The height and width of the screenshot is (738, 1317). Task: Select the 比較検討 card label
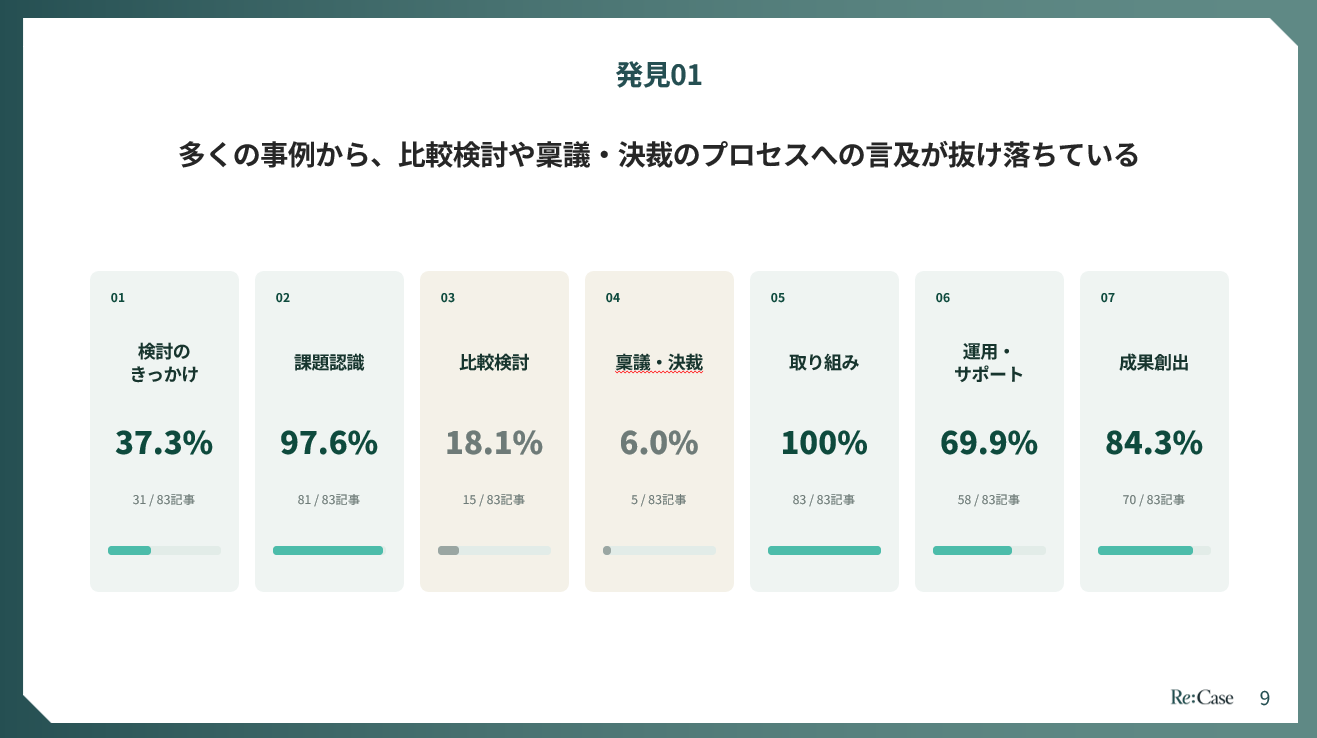pyautogui.click(x=494, y=363)
